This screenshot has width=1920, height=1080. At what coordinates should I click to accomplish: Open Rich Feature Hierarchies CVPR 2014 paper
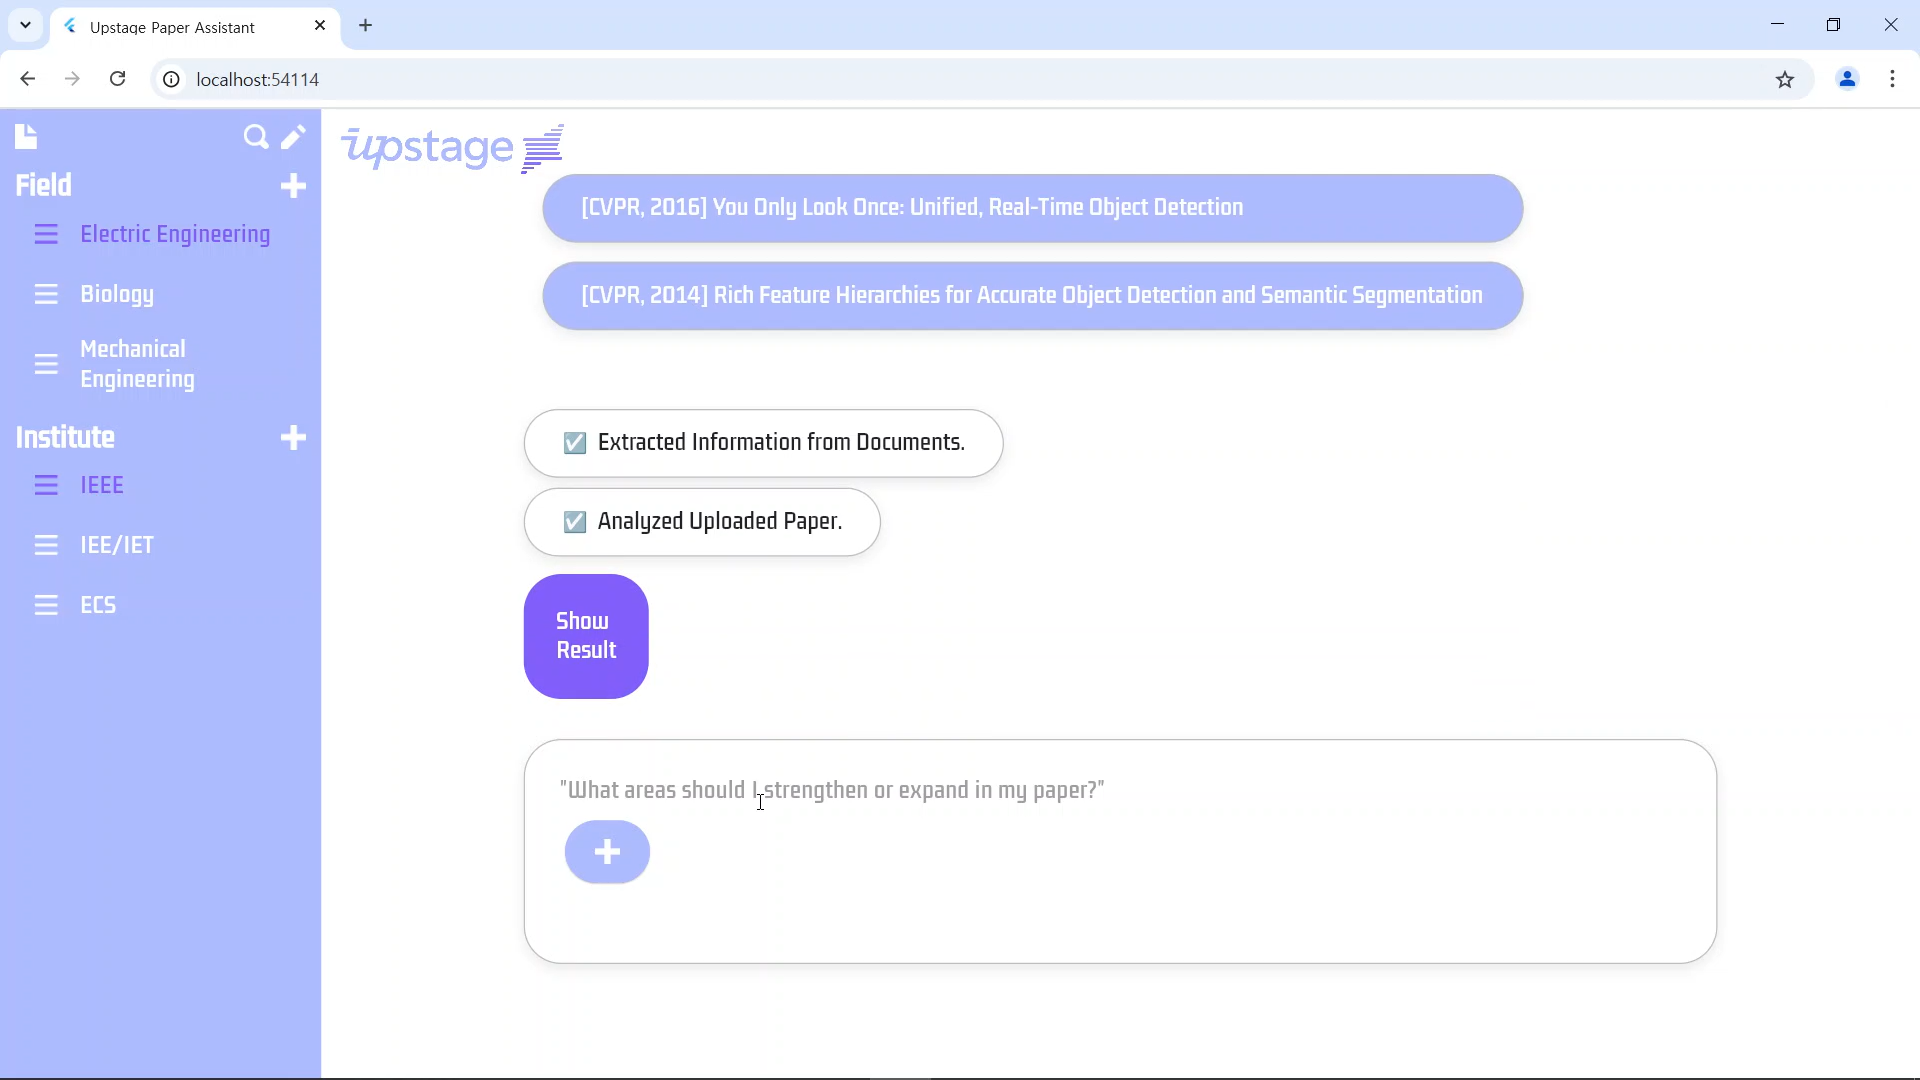coord(1032,296)
